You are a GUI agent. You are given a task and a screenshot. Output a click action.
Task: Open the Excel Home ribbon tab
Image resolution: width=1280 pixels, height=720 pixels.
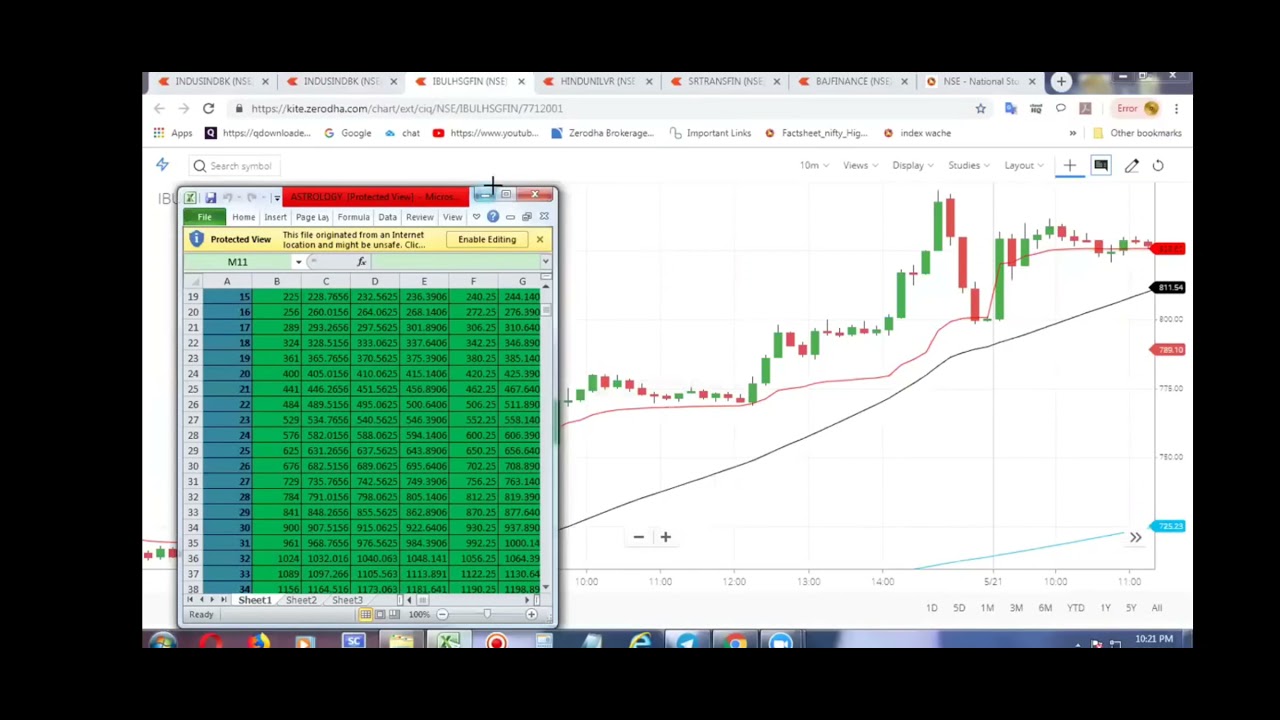(x=243, y=217)
